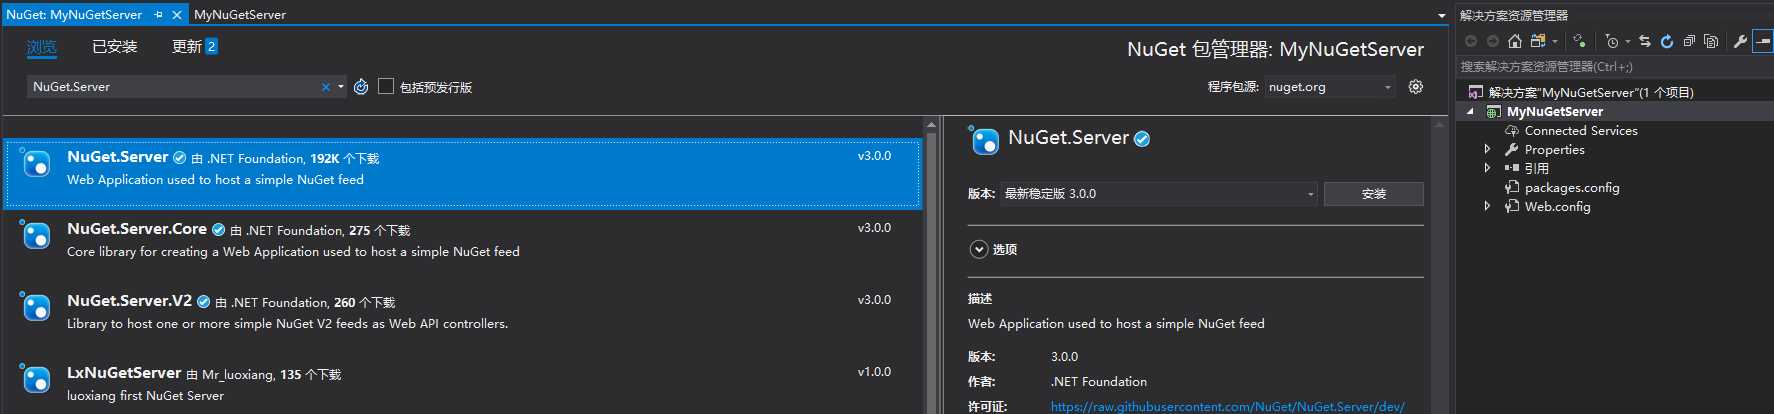
Task: Click verified badge in detail pane title
Action: click(x=1142, y=139)
